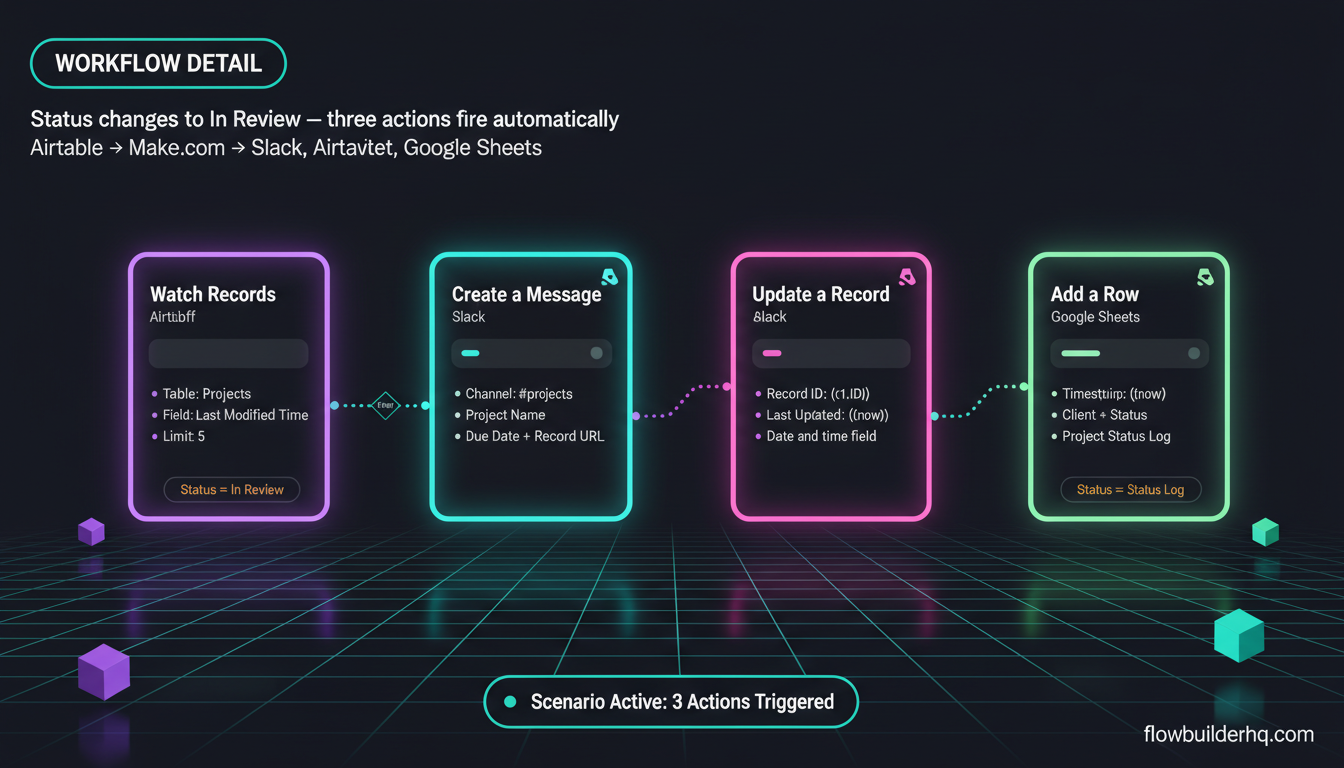The width and height of the screenshot is (1344, 768).
Task: Click the Google Sheets subtitle under Add a Row
Action: [1095, 317]
